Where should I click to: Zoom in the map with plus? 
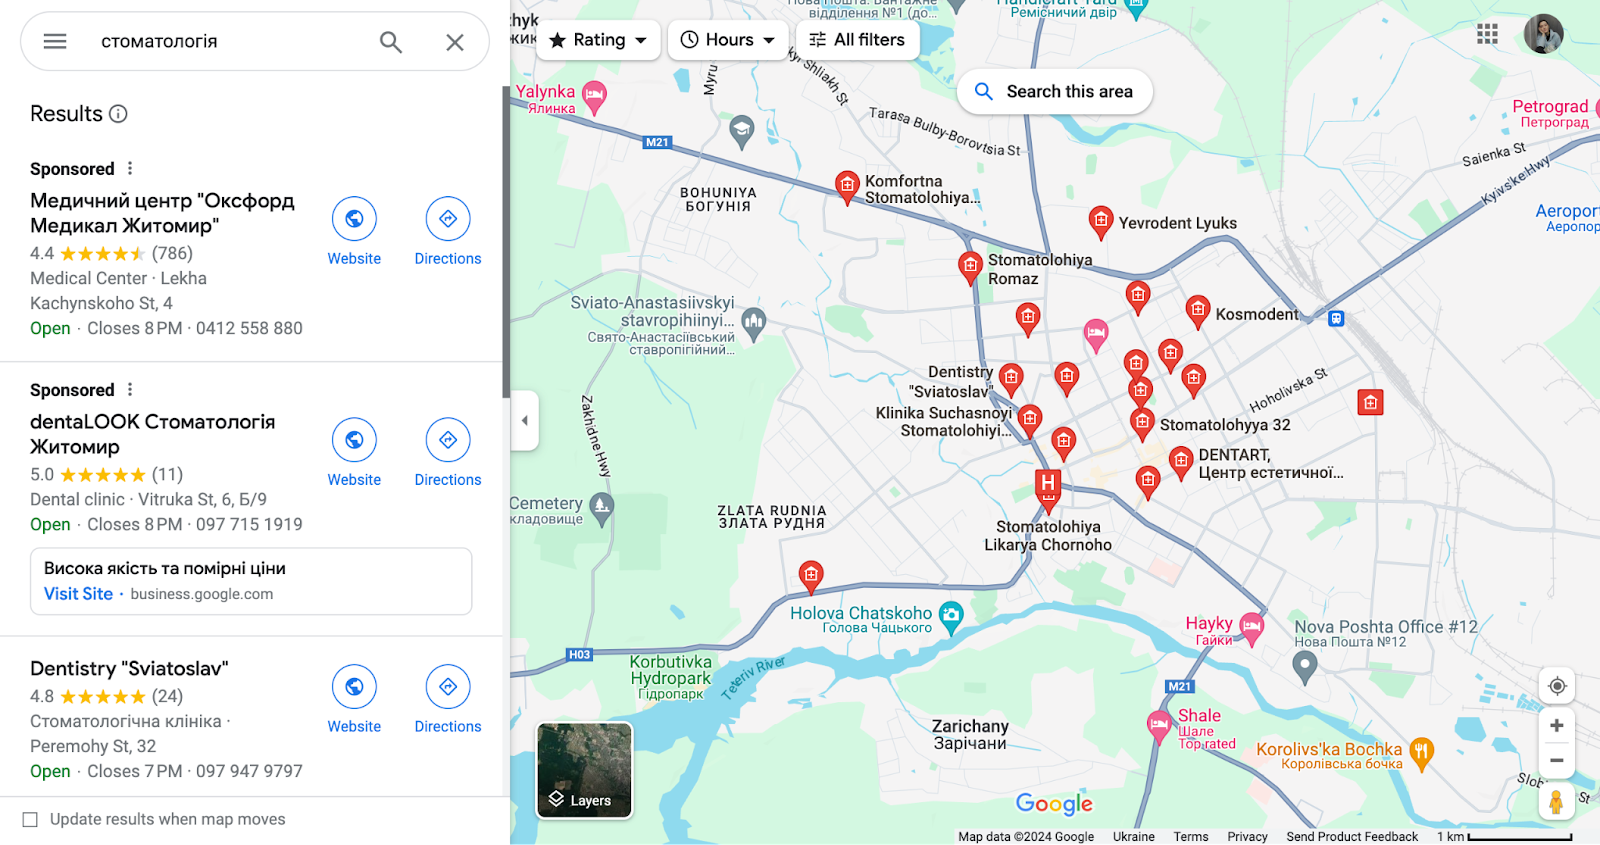[1556, 726]
